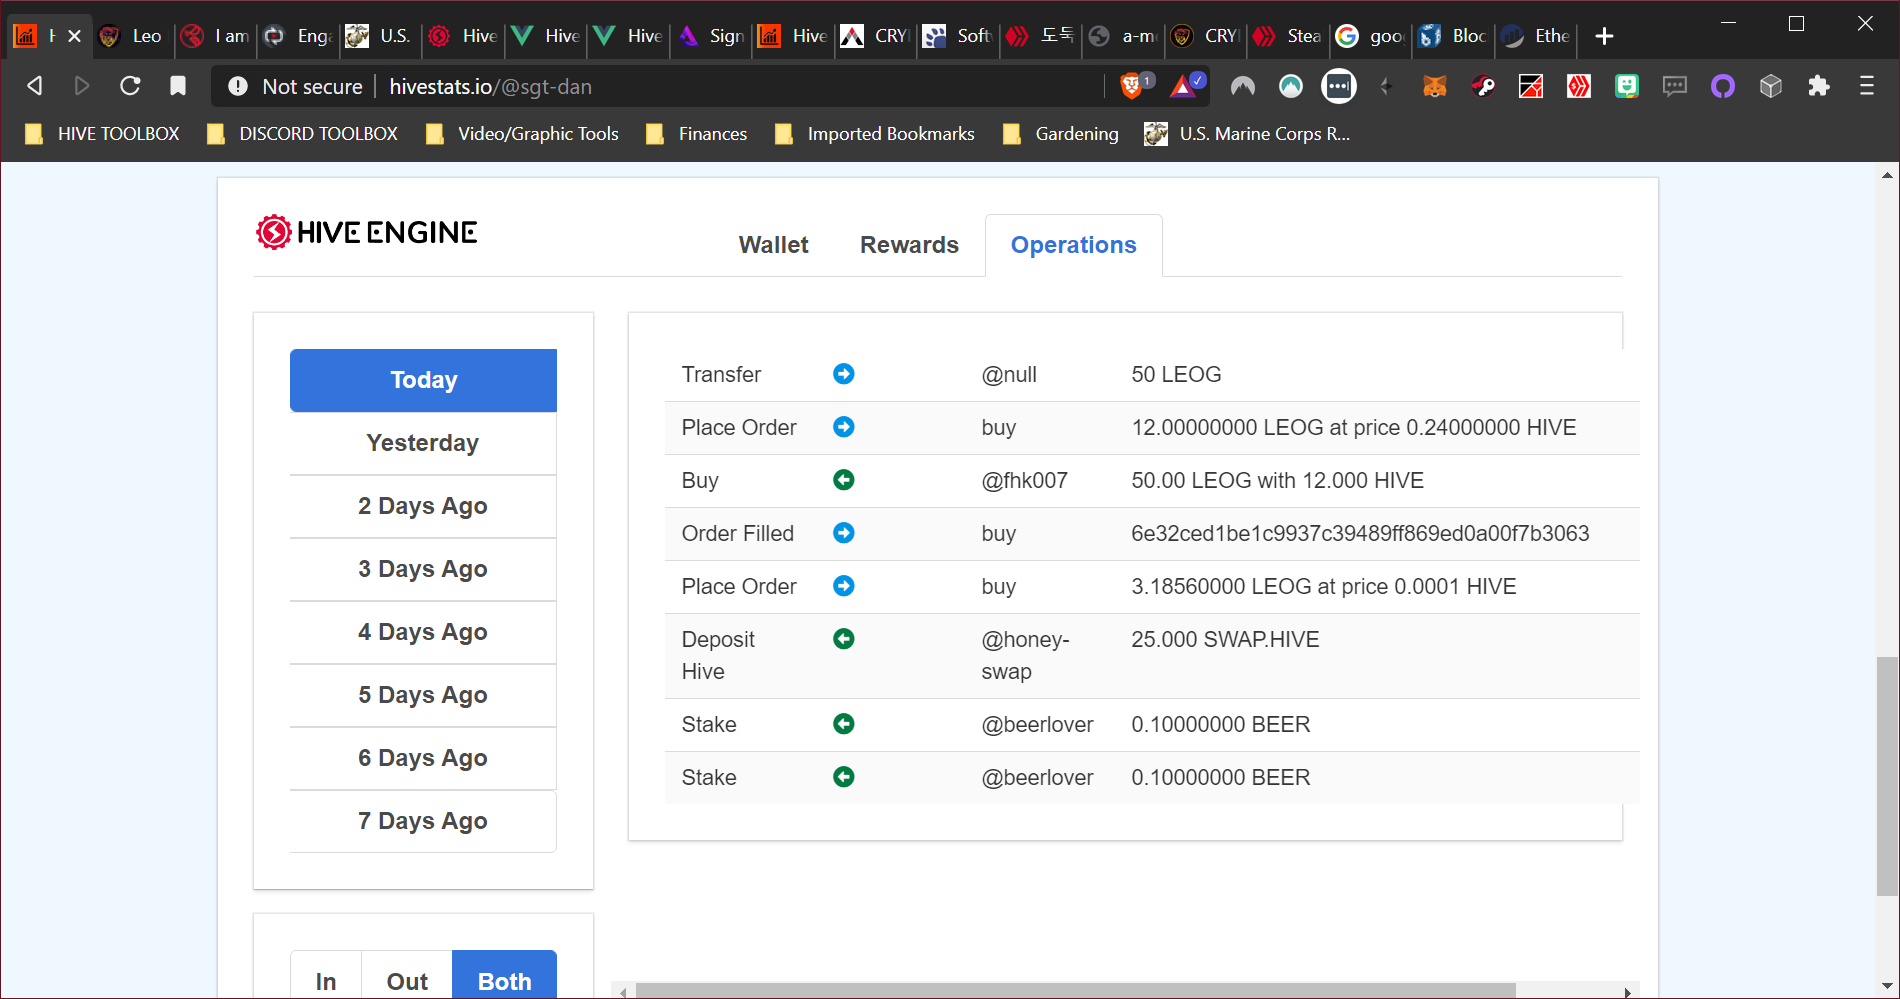Open the HIVE TOOLBOX bookmark folder

click(x=102, y=134)
